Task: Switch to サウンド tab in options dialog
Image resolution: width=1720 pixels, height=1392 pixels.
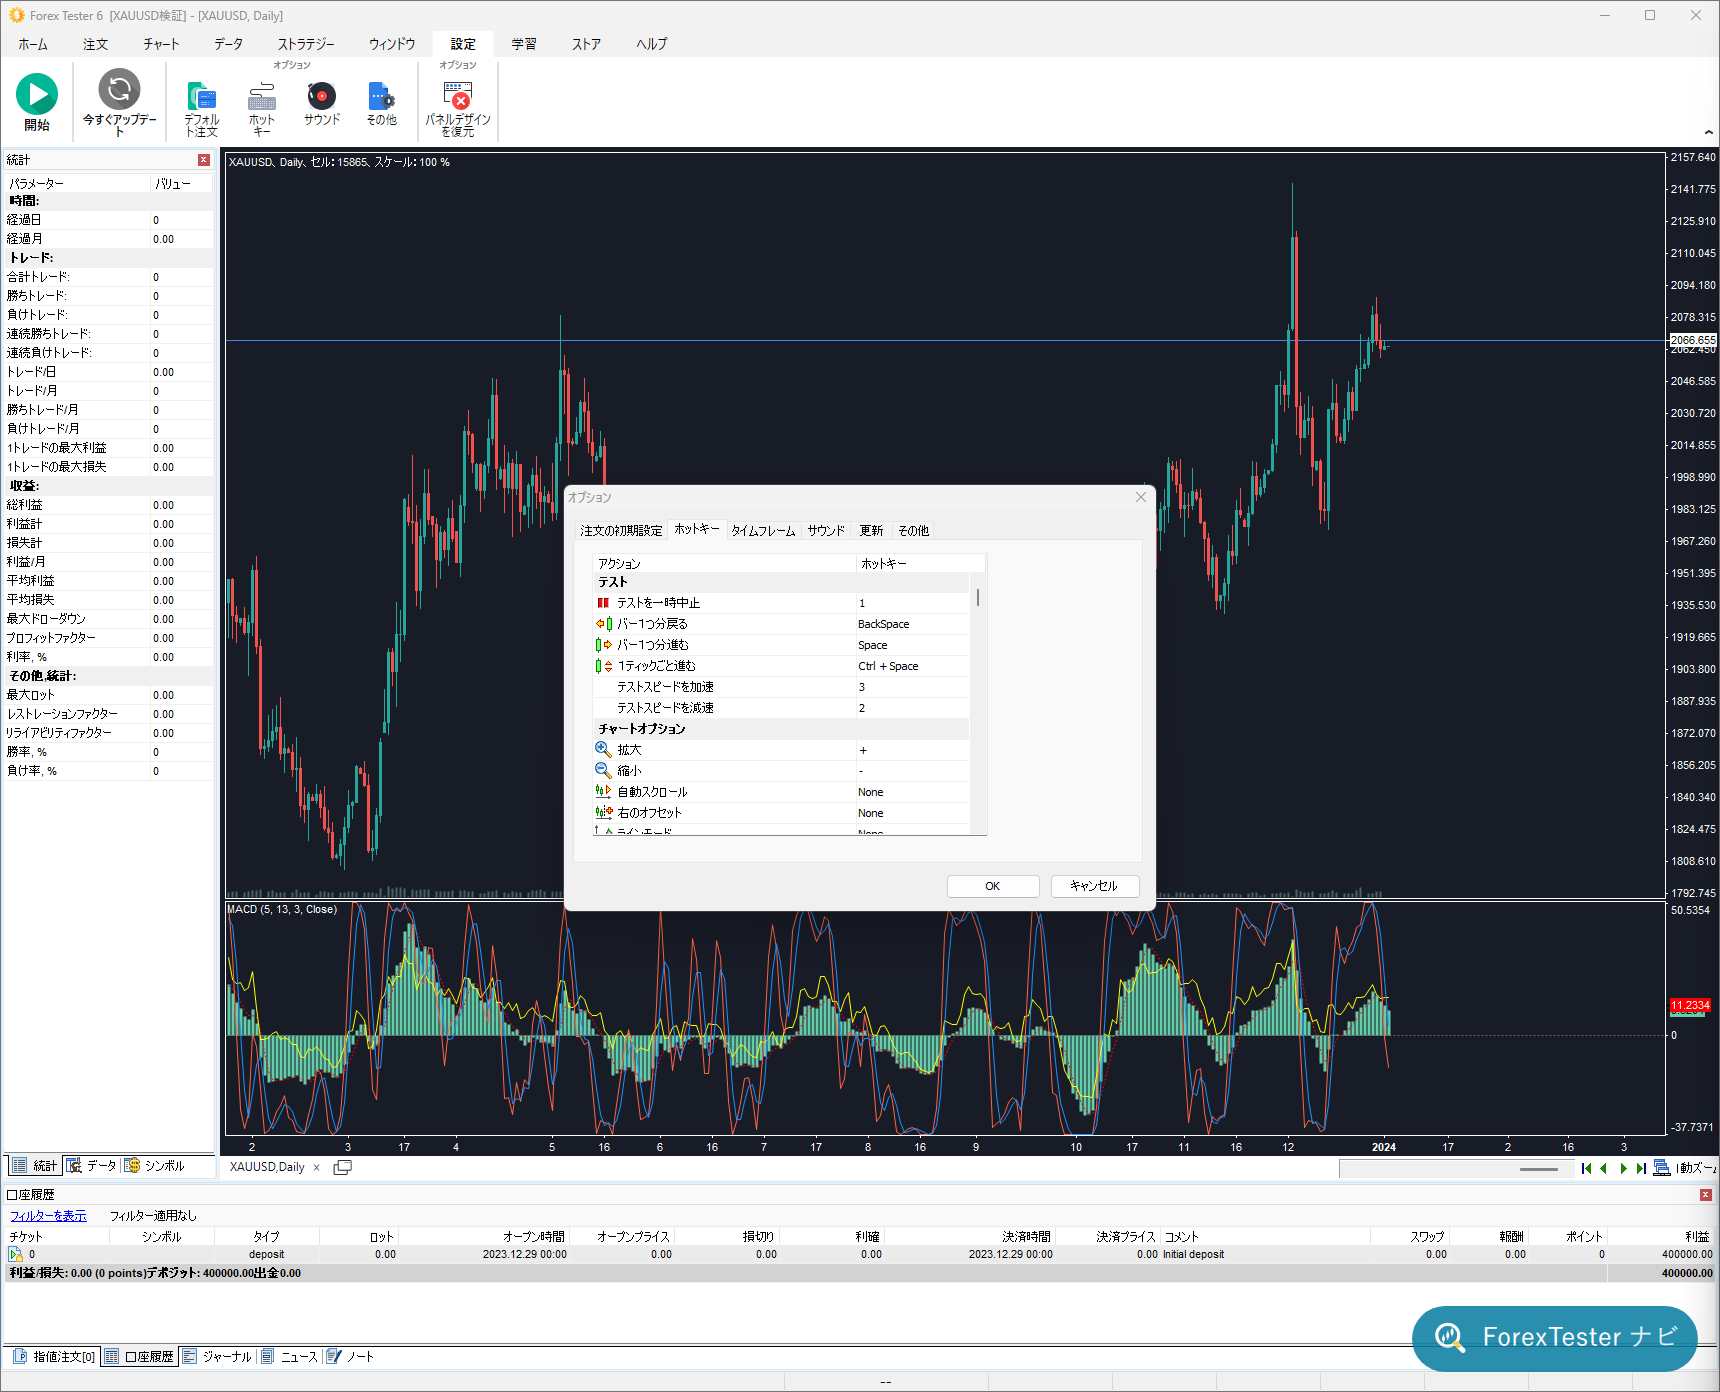Action: click(x=826, y=531)
